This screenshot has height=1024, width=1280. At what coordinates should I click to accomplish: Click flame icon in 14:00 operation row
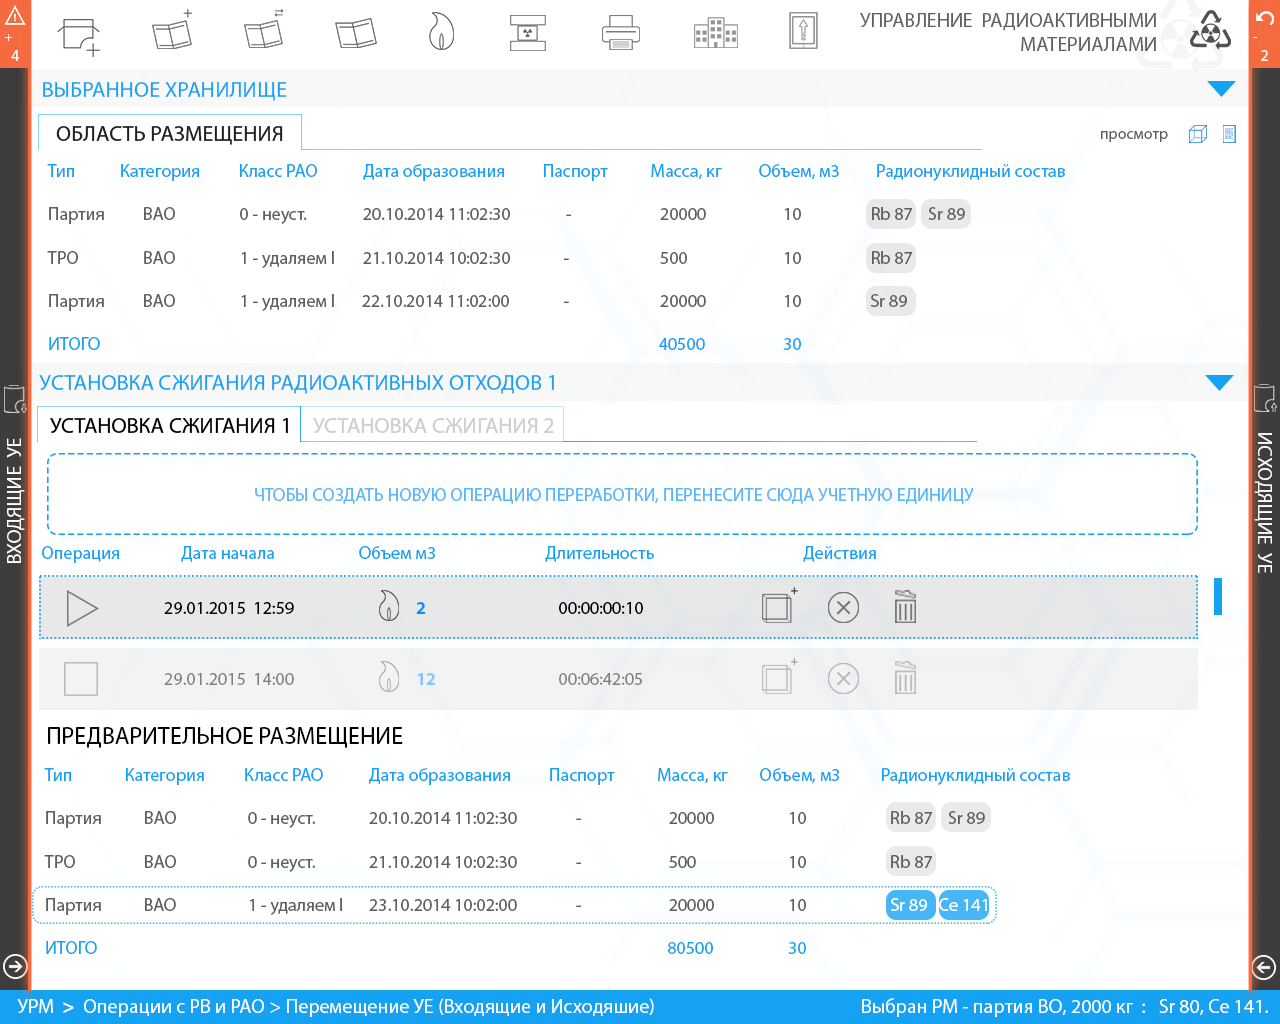pyautogui.click(x=389, y=677)
